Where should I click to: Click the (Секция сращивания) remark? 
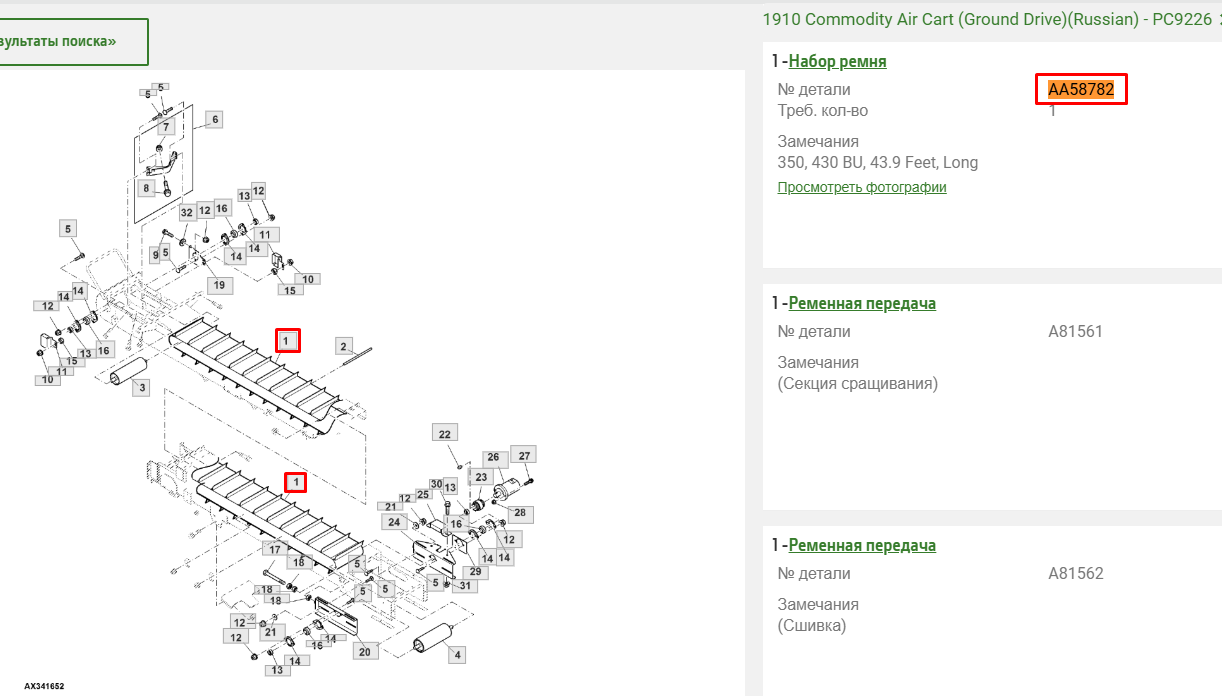[x=857, y=383]
